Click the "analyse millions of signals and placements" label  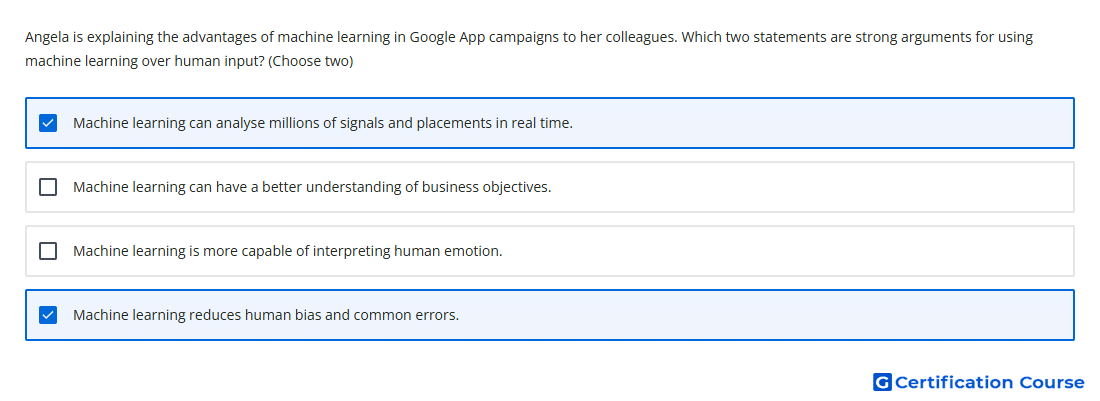tap(323, 123)
